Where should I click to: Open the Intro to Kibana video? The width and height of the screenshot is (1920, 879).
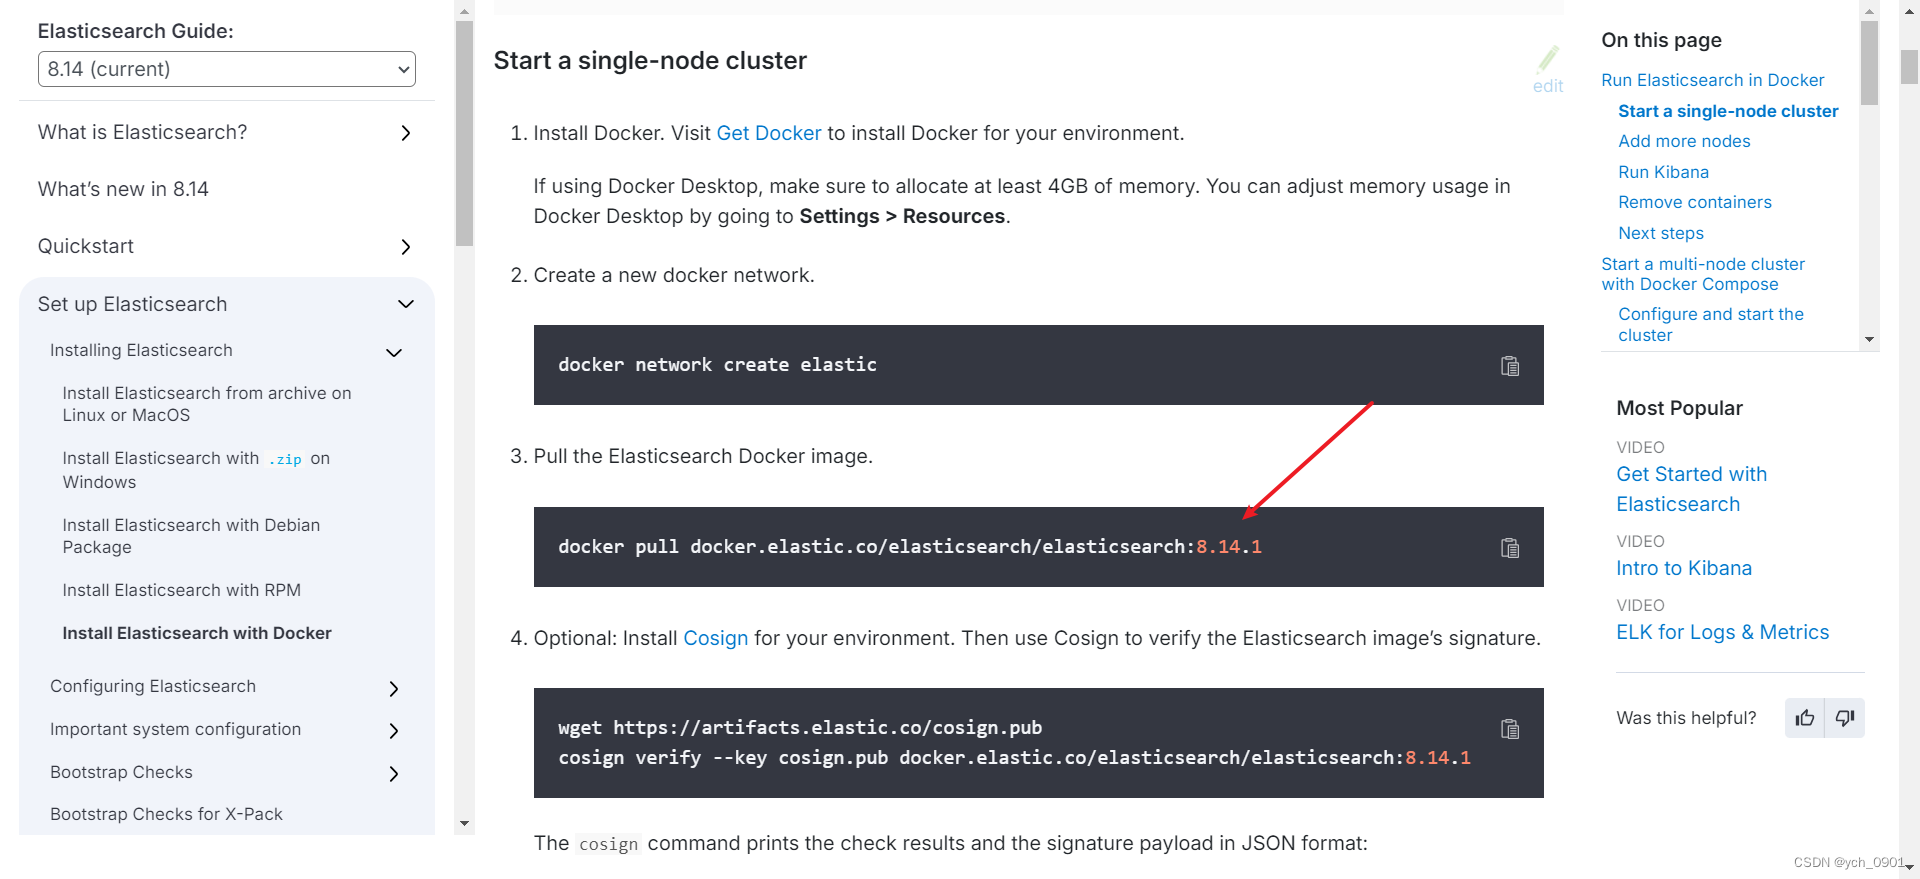[1684, 568]
